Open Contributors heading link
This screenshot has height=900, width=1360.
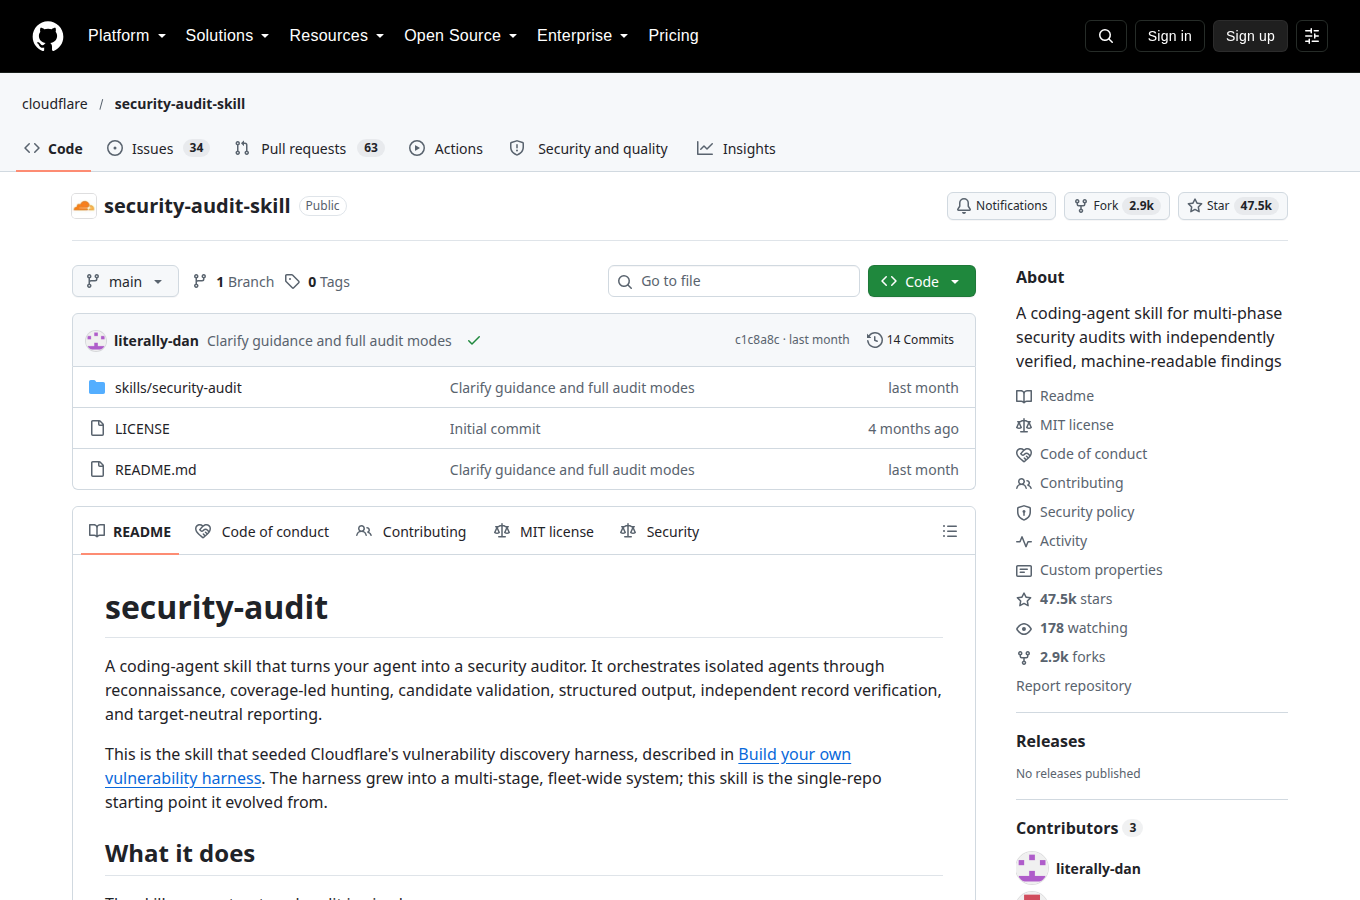coord(1079,828)
